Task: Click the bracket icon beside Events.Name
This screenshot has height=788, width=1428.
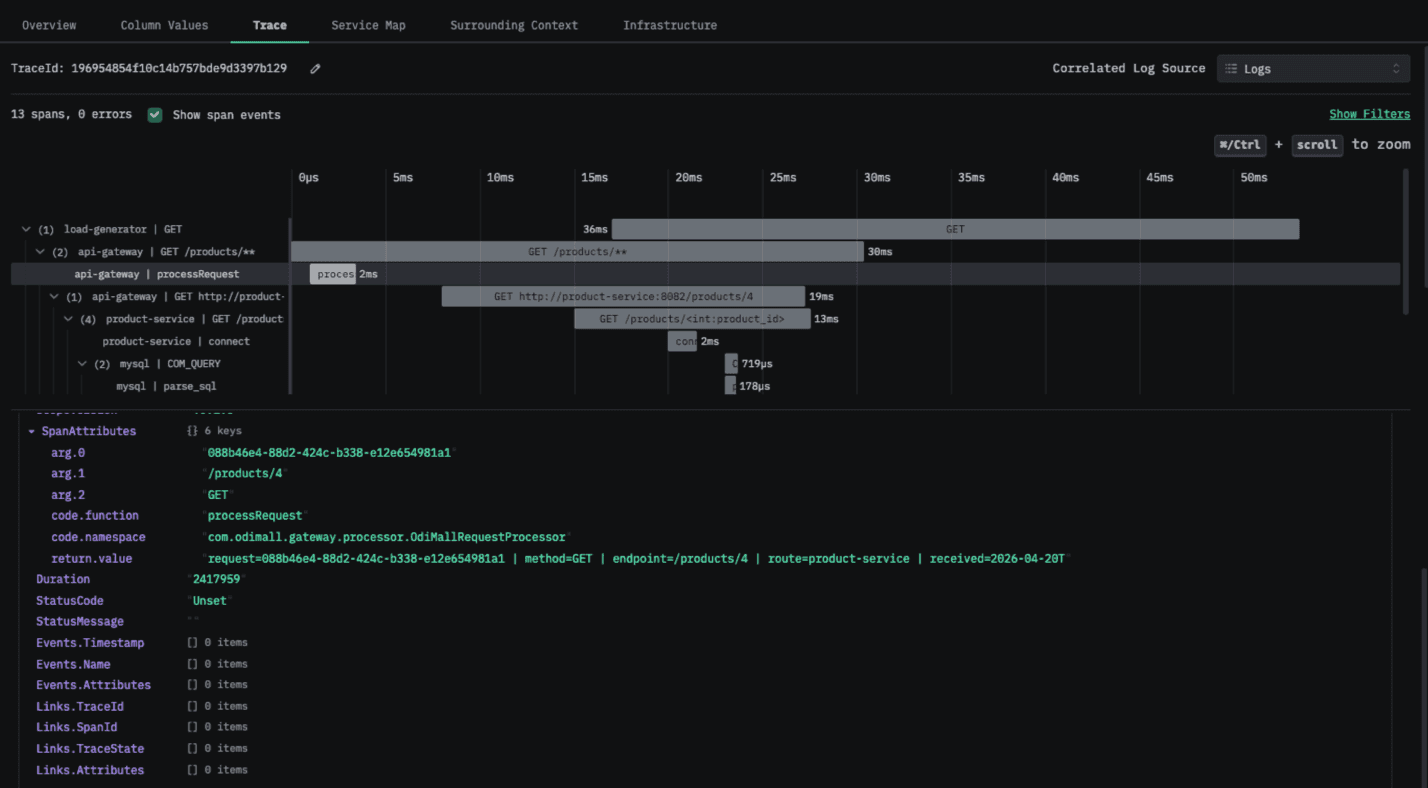Action: [192, 664]
